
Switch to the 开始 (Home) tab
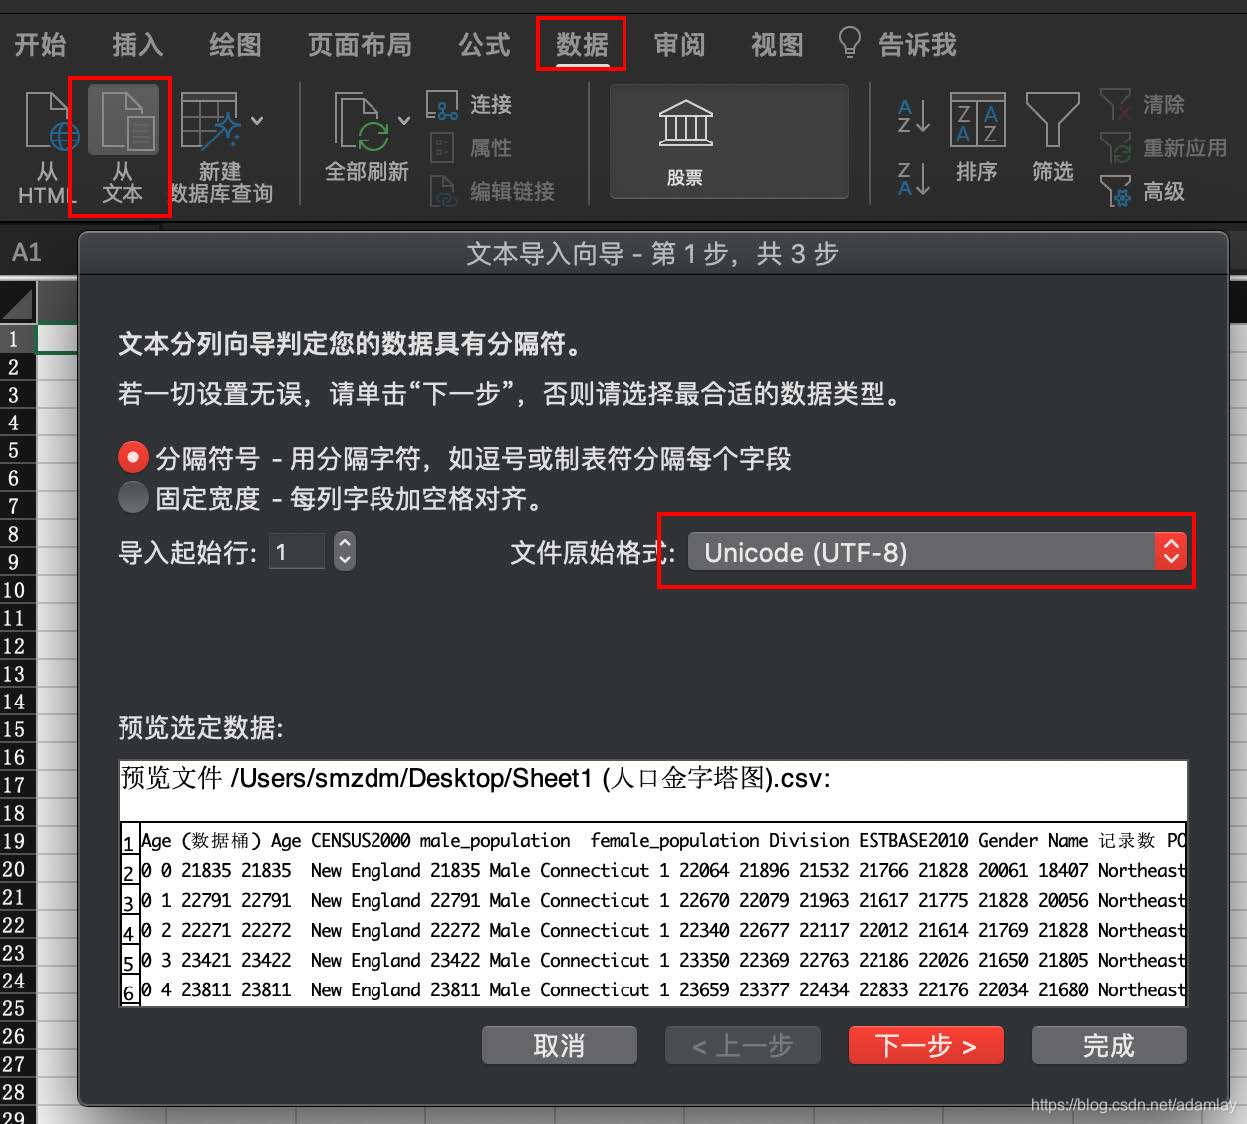40,44
